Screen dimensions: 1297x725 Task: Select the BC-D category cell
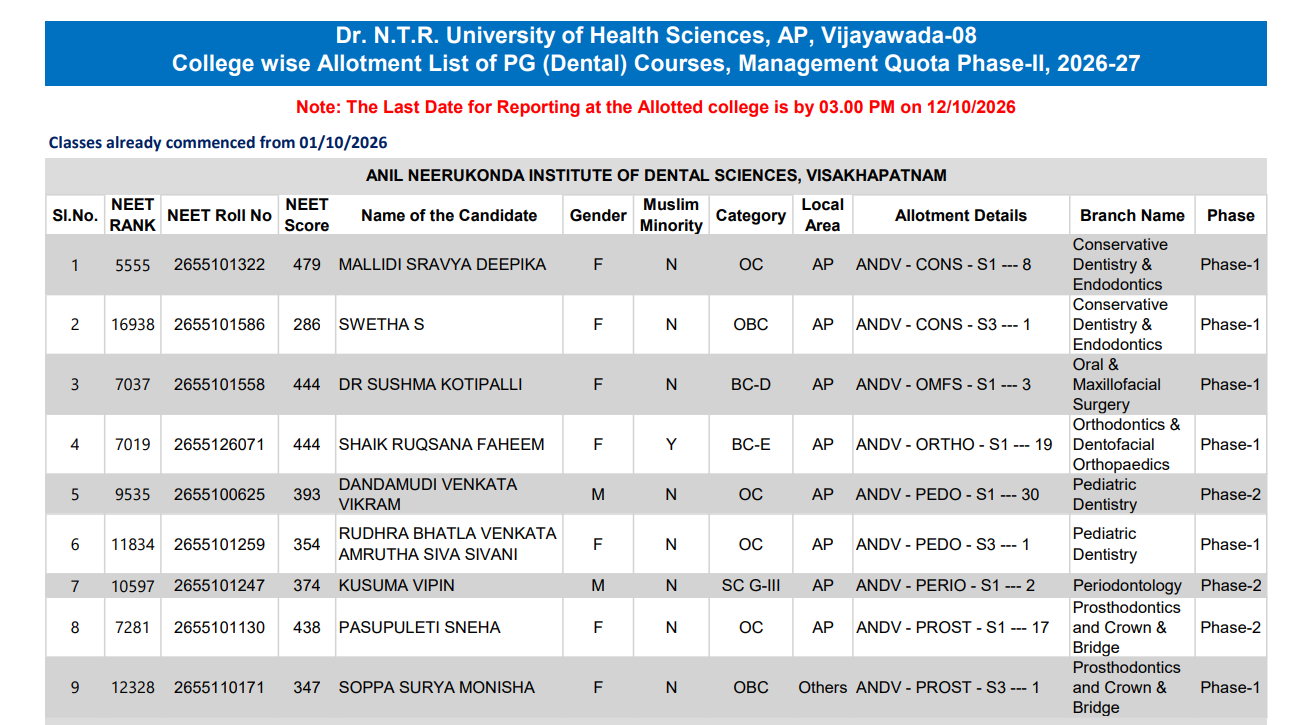tap(751, 385)
